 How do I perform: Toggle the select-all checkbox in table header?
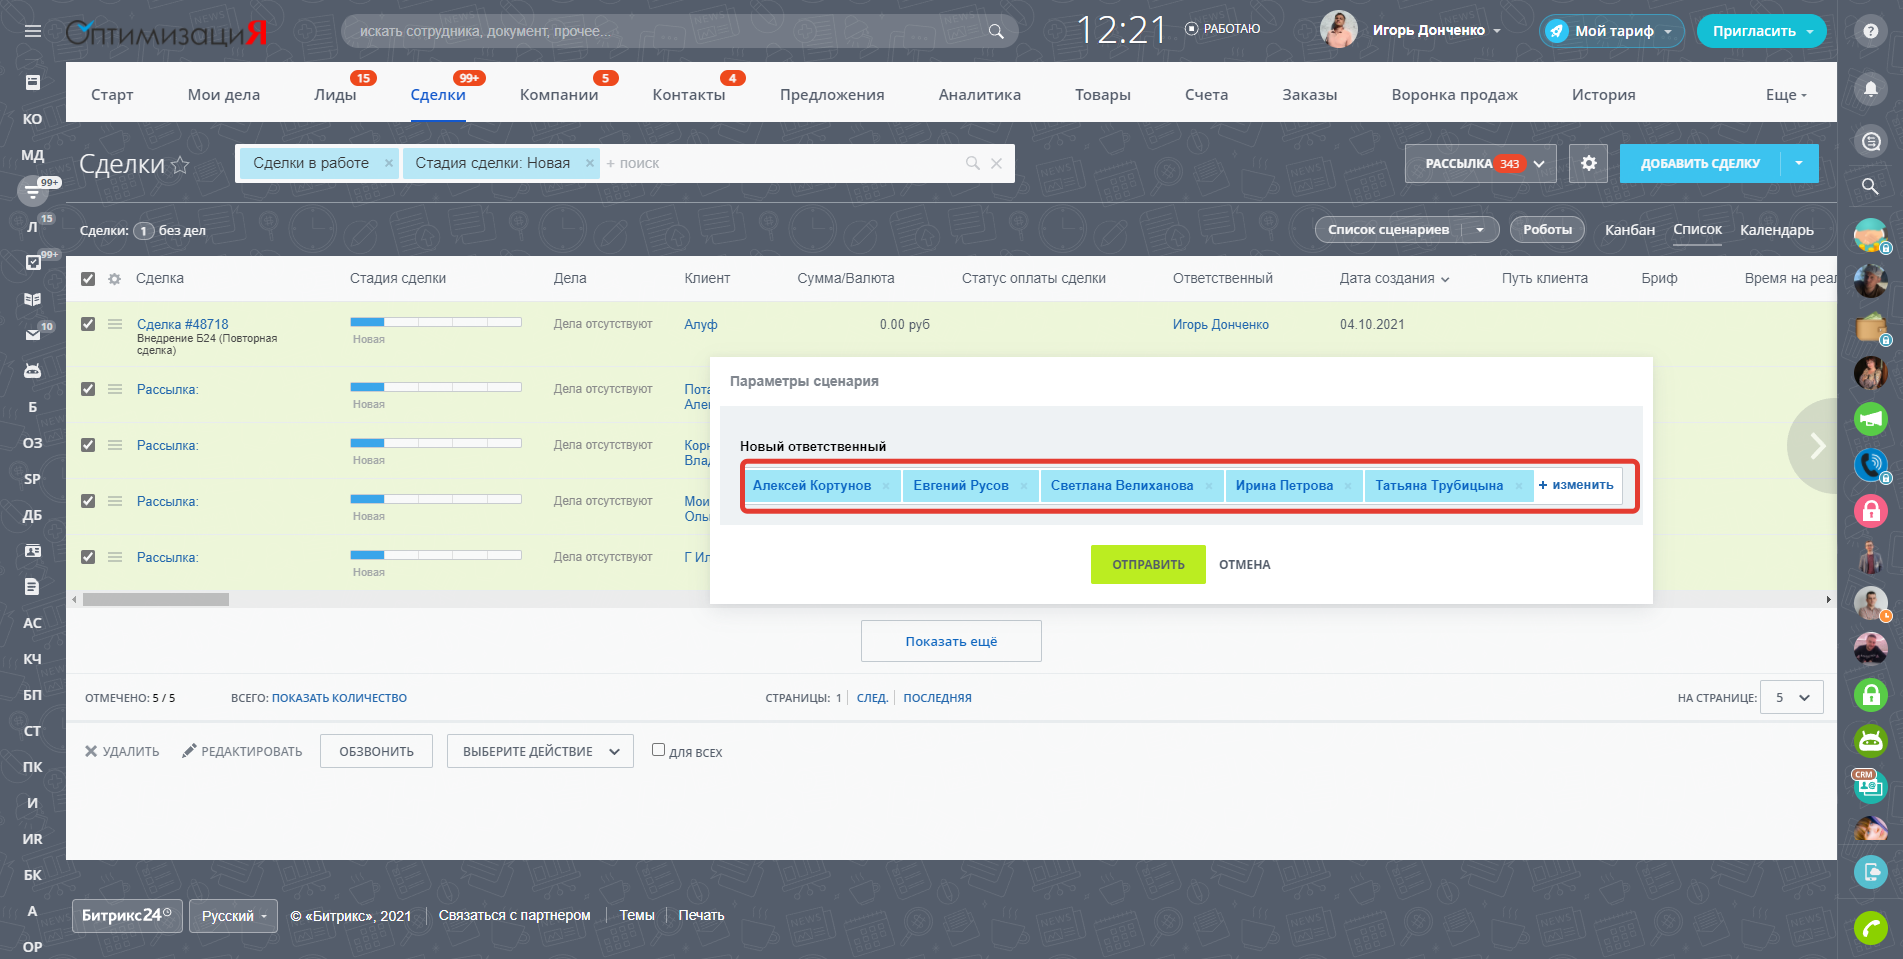[88, 279]
